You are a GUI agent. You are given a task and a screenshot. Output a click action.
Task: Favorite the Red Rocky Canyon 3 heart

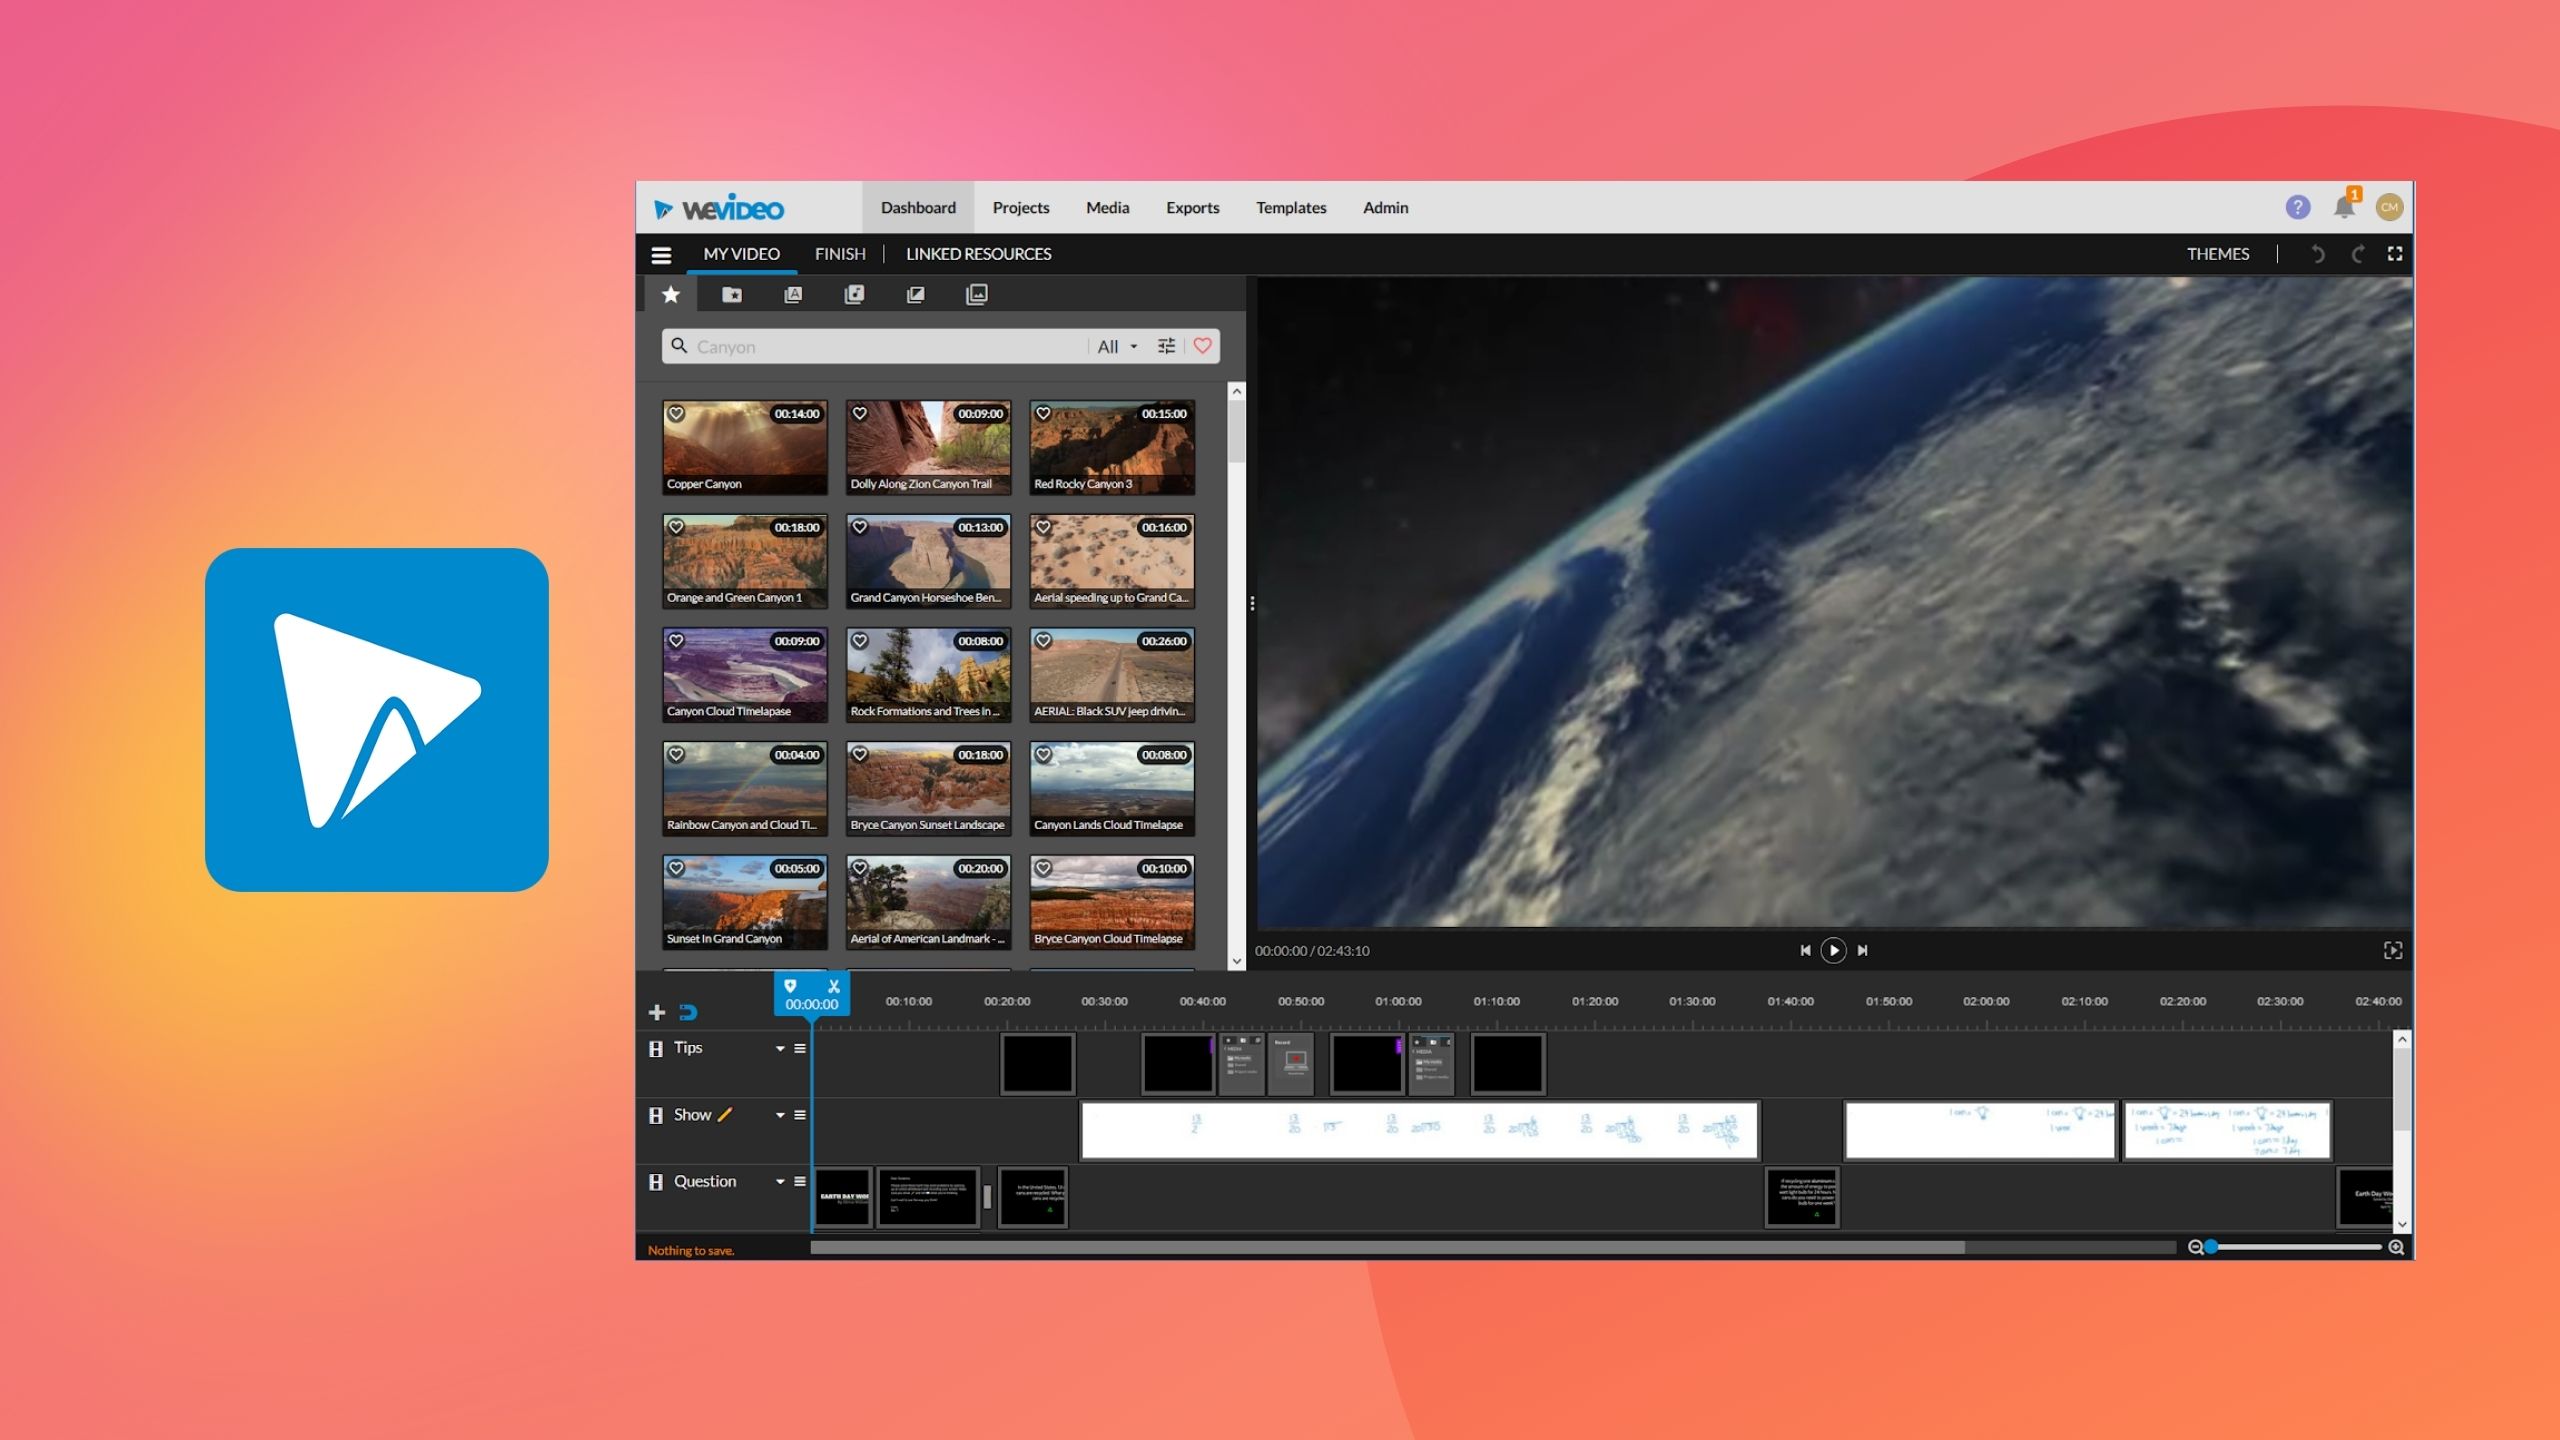click(1043, 414)
